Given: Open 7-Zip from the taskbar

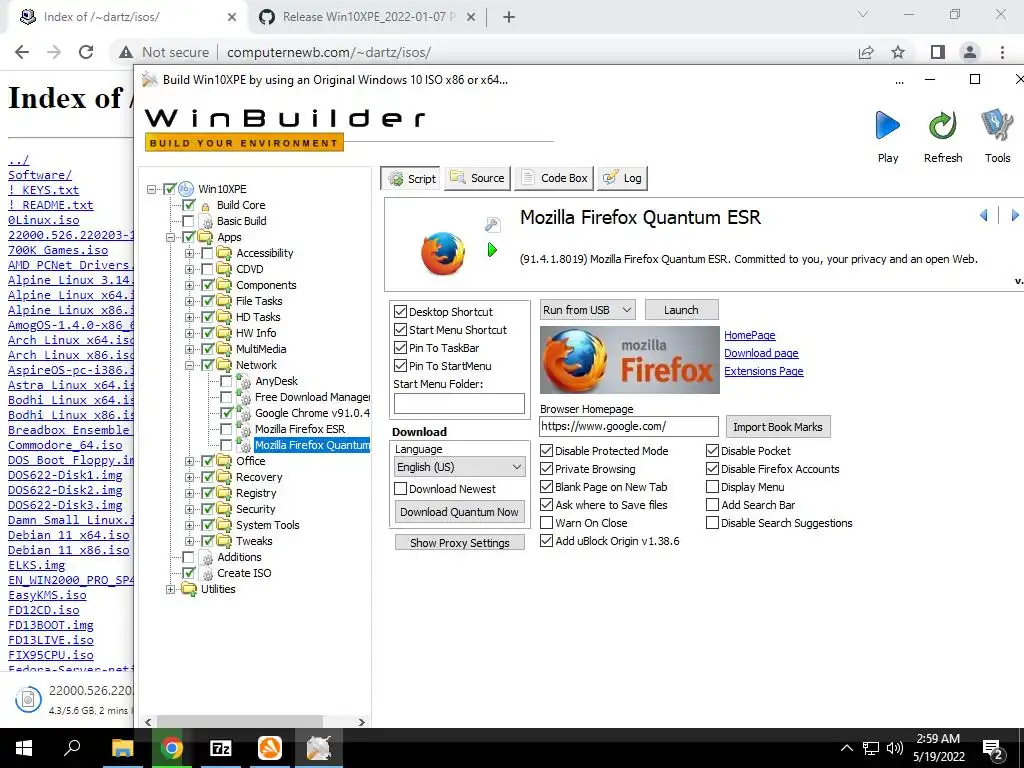Looking at the screenshot, I should (x=221, y=748).
